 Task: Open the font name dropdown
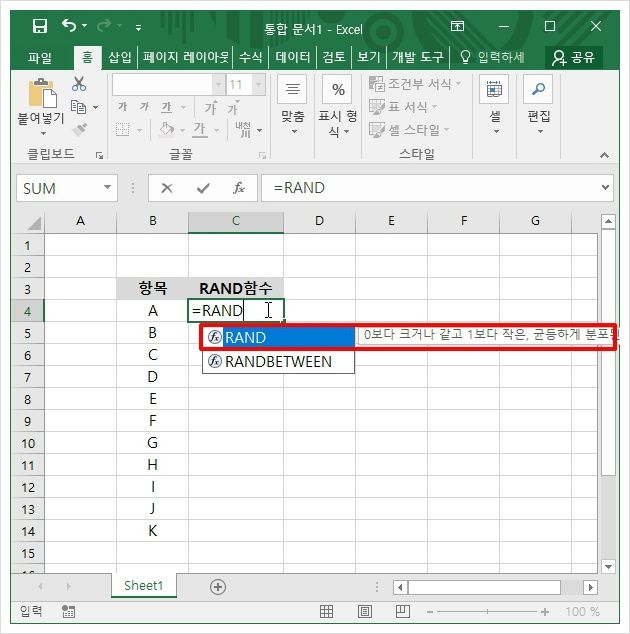coord(218,85)
